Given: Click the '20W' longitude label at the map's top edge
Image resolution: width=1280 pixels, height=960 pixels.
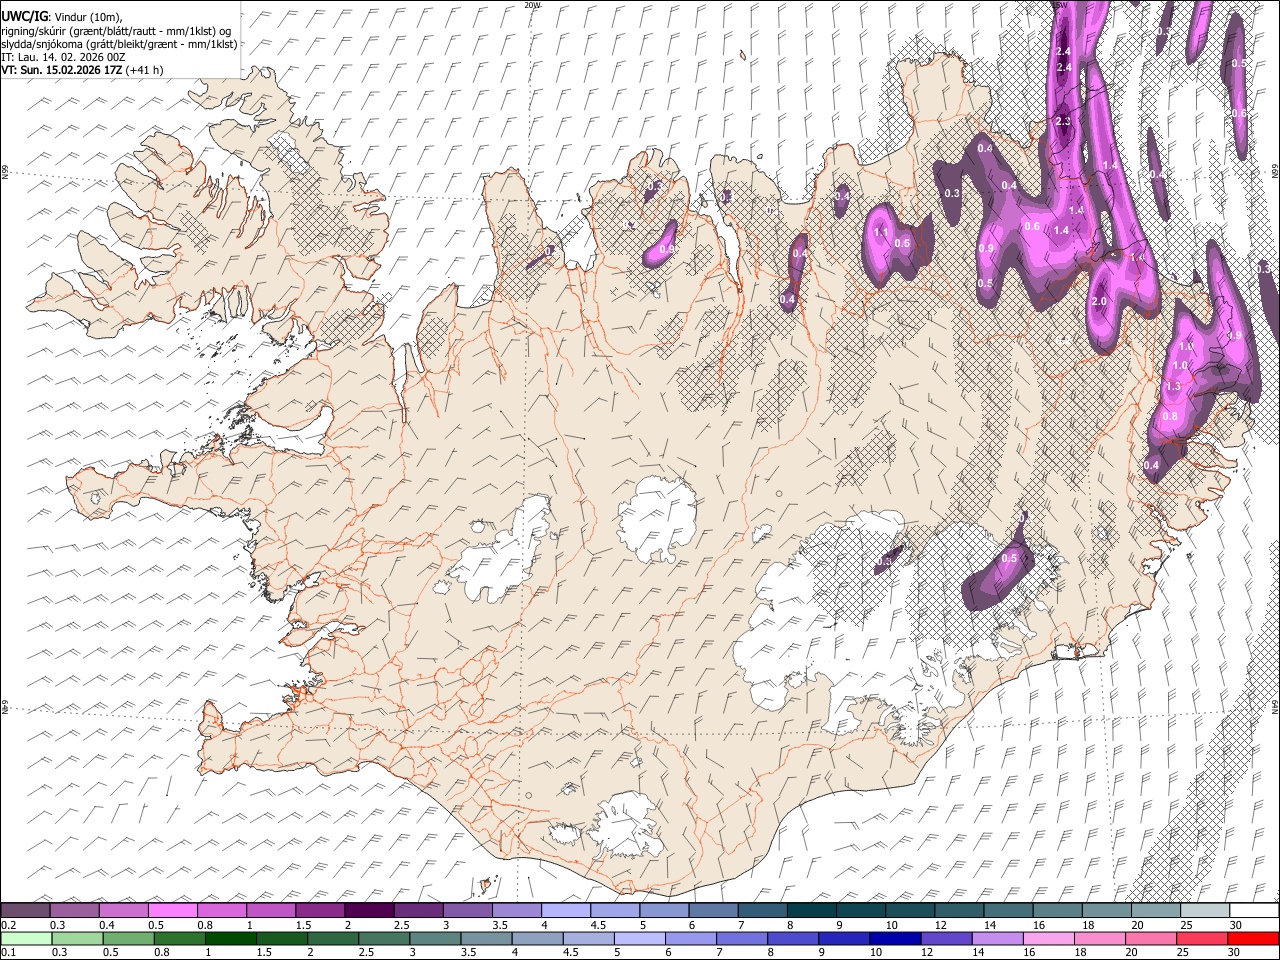Looking at the screenshot, I should coord(531,5).
